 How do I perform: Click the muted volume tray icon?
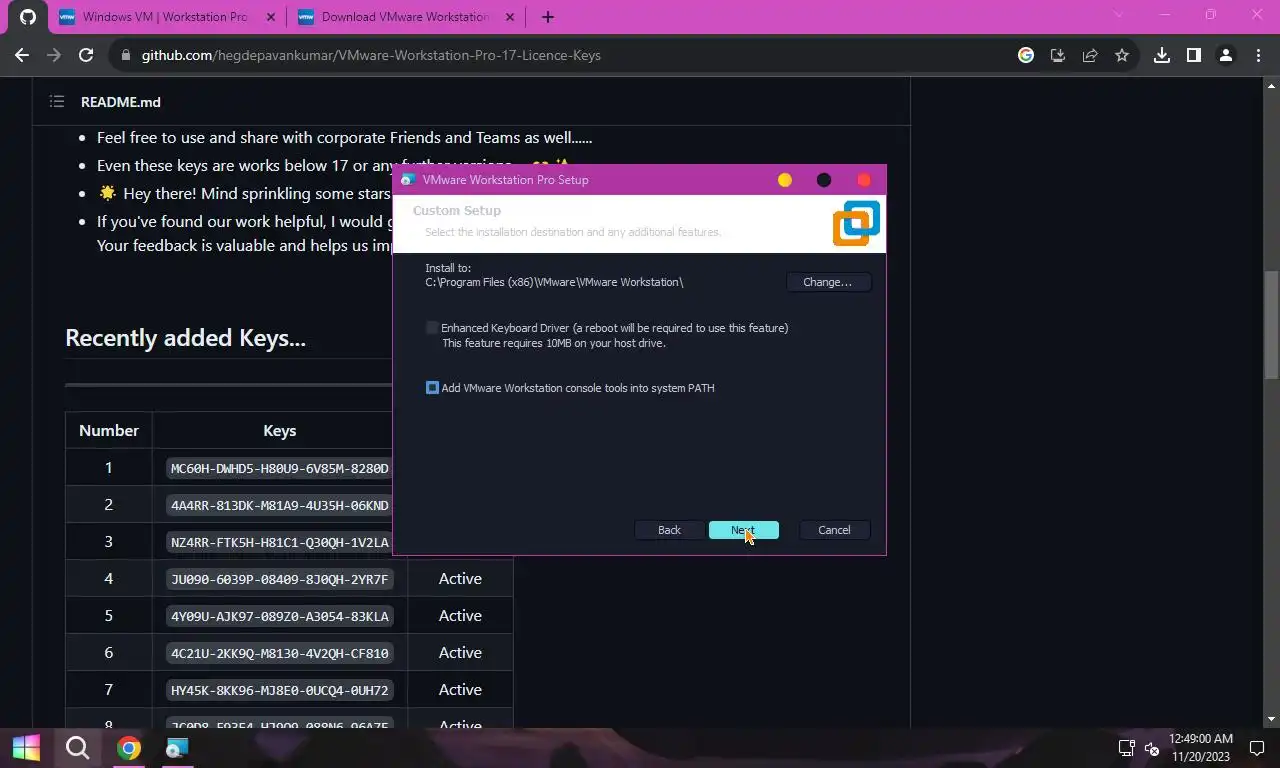click(1151, 748)
